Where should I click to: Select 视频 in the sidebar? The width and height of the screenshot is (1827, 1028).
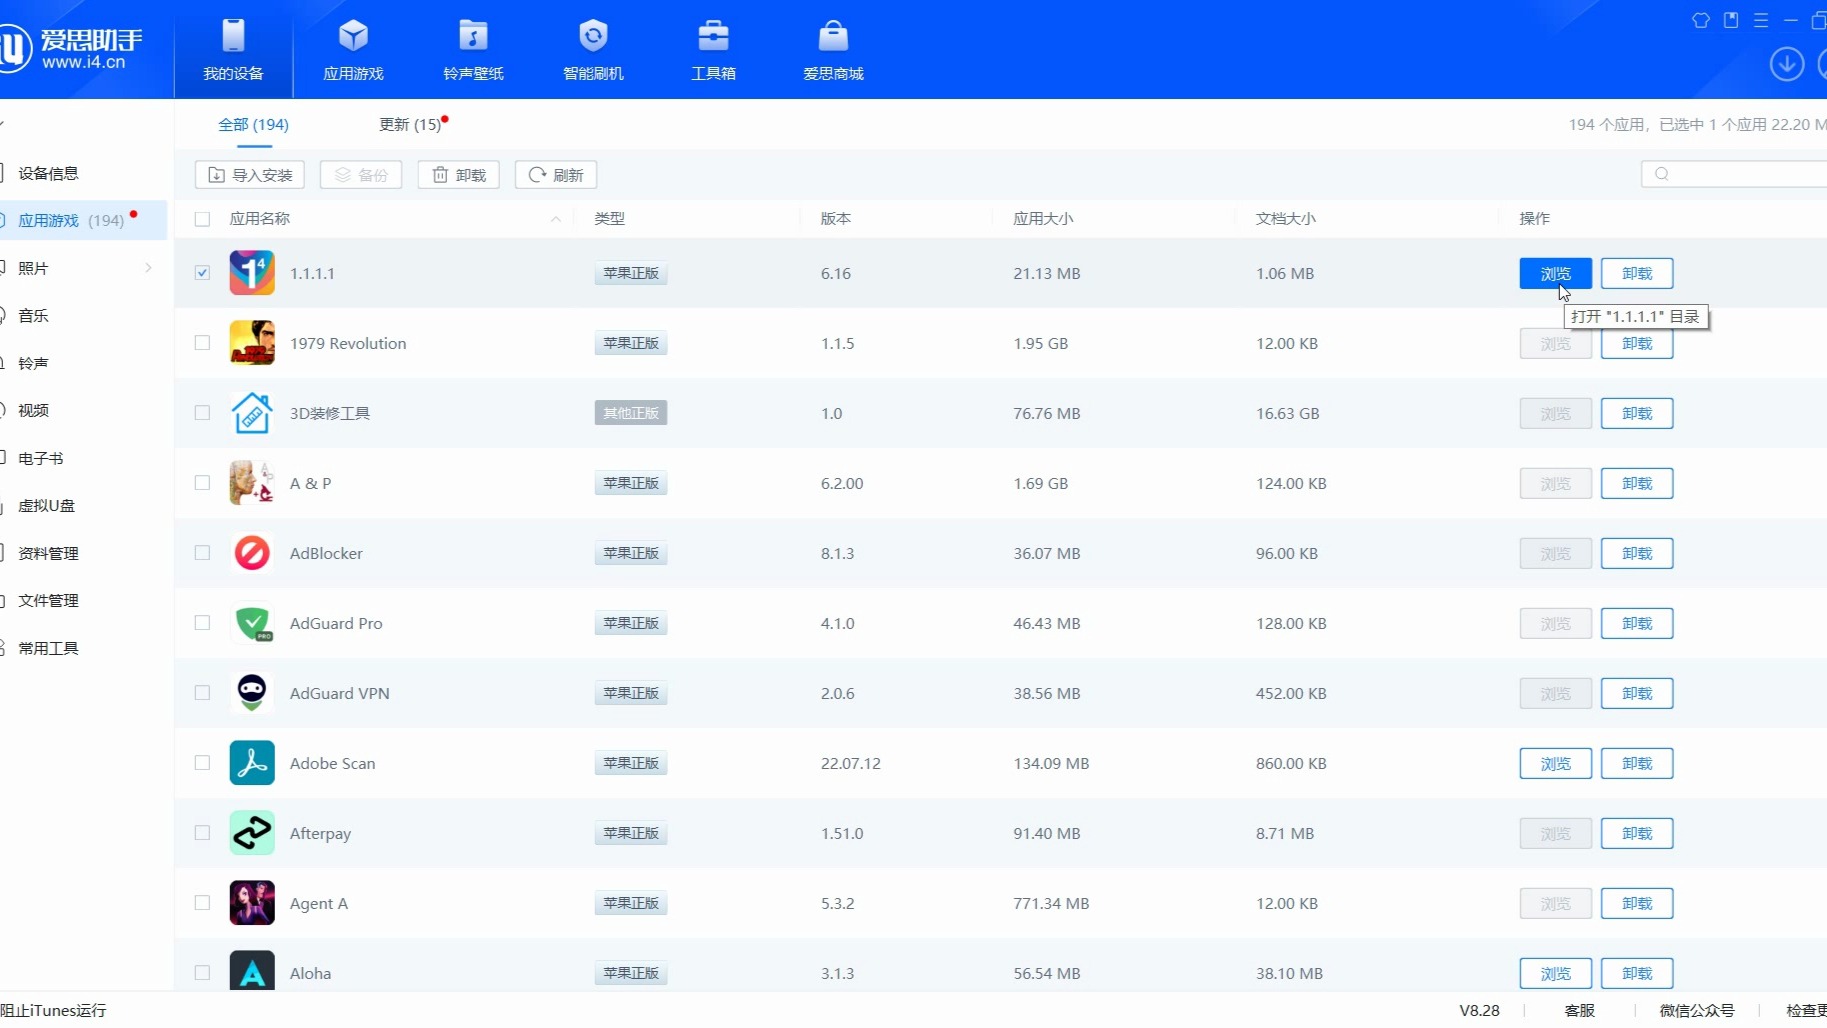coord(33,411)
